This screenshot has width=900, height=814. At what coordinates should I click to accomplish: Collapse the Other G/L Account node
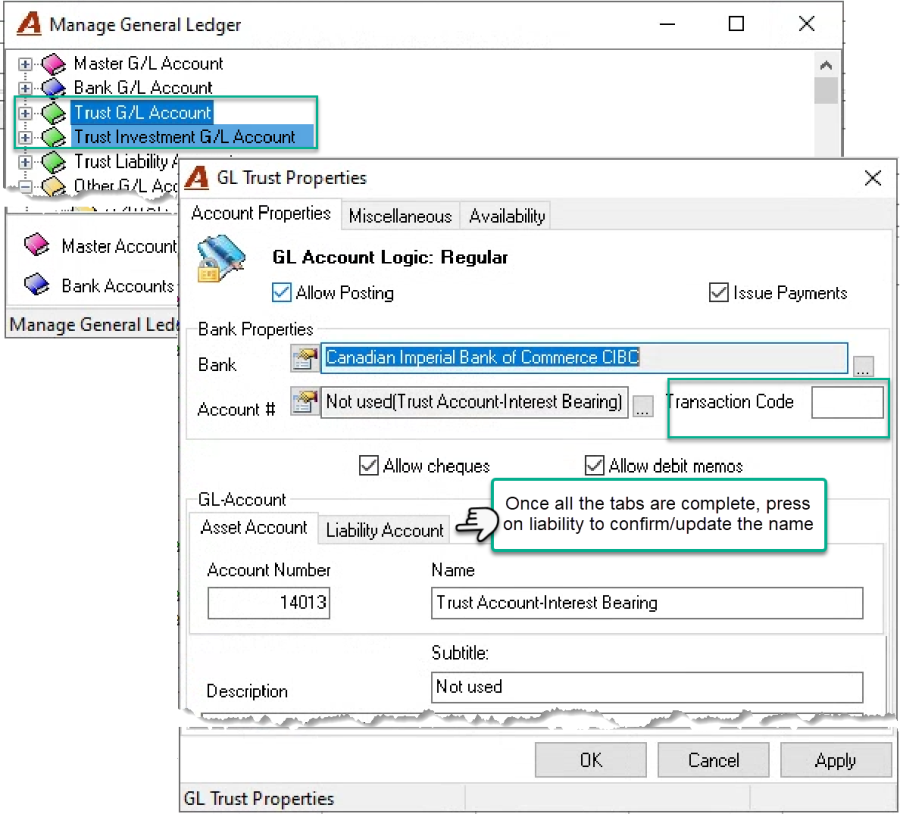25,187
